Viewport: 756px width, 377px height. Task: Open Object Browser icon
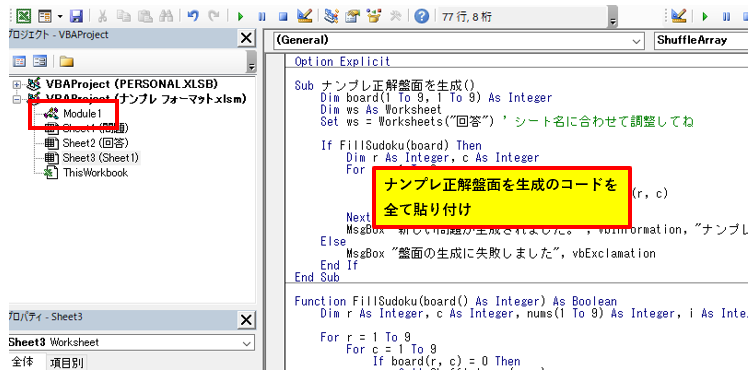pos(374,16)
